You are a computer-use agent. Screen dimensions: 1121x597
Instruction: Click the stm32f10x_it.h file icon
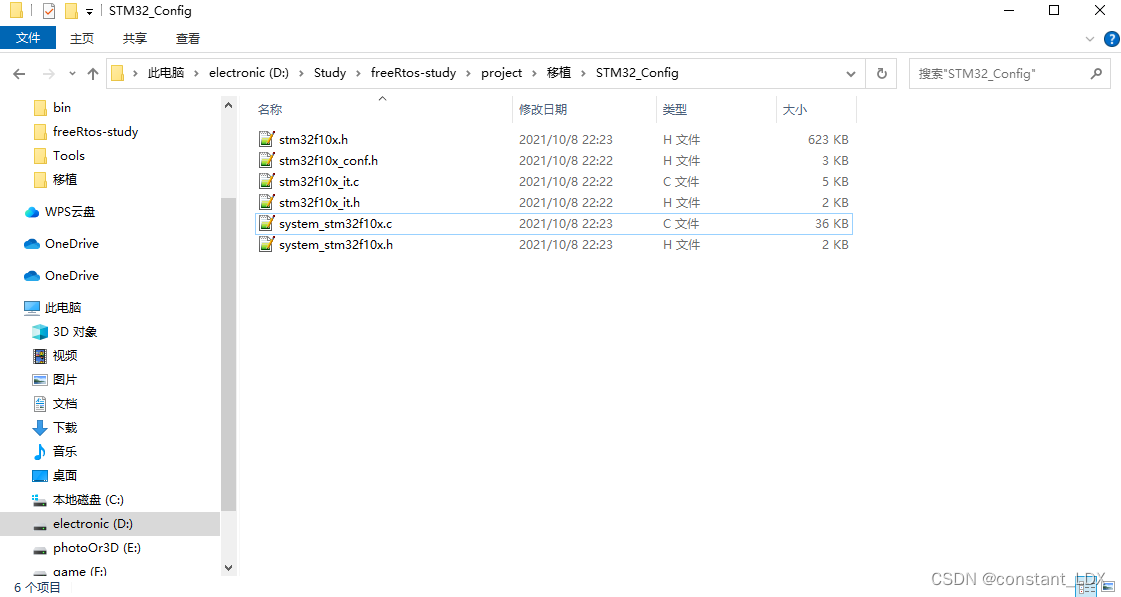pos(267,202)
